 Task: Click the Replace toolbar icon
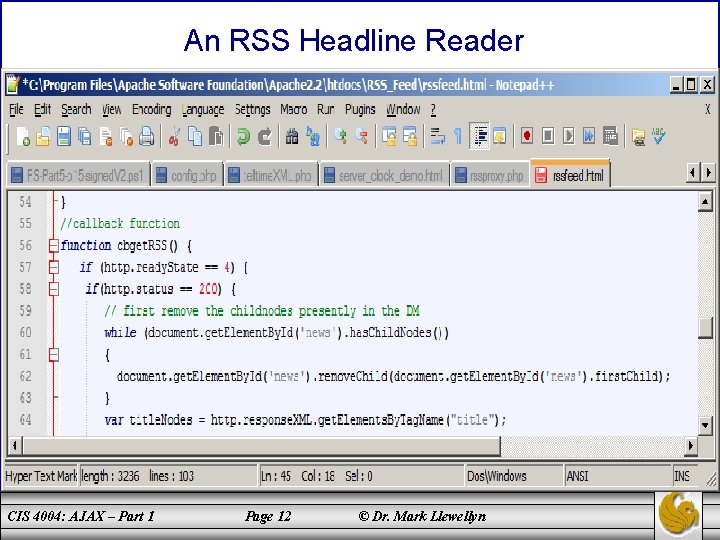(x=313, y=136)
